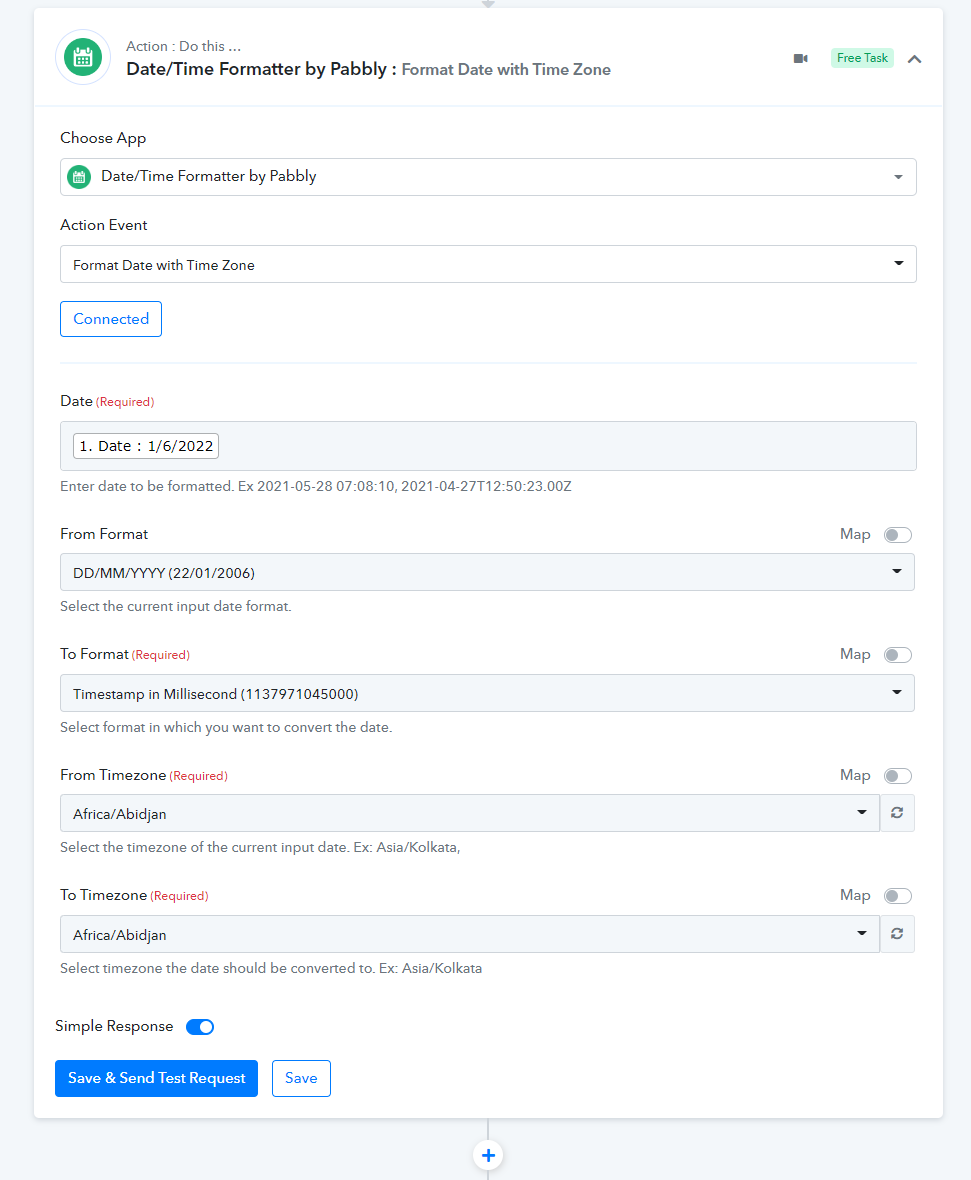Click inside the Date input field
This screenshot has height=1180, width=971.
tap(560, 446)
